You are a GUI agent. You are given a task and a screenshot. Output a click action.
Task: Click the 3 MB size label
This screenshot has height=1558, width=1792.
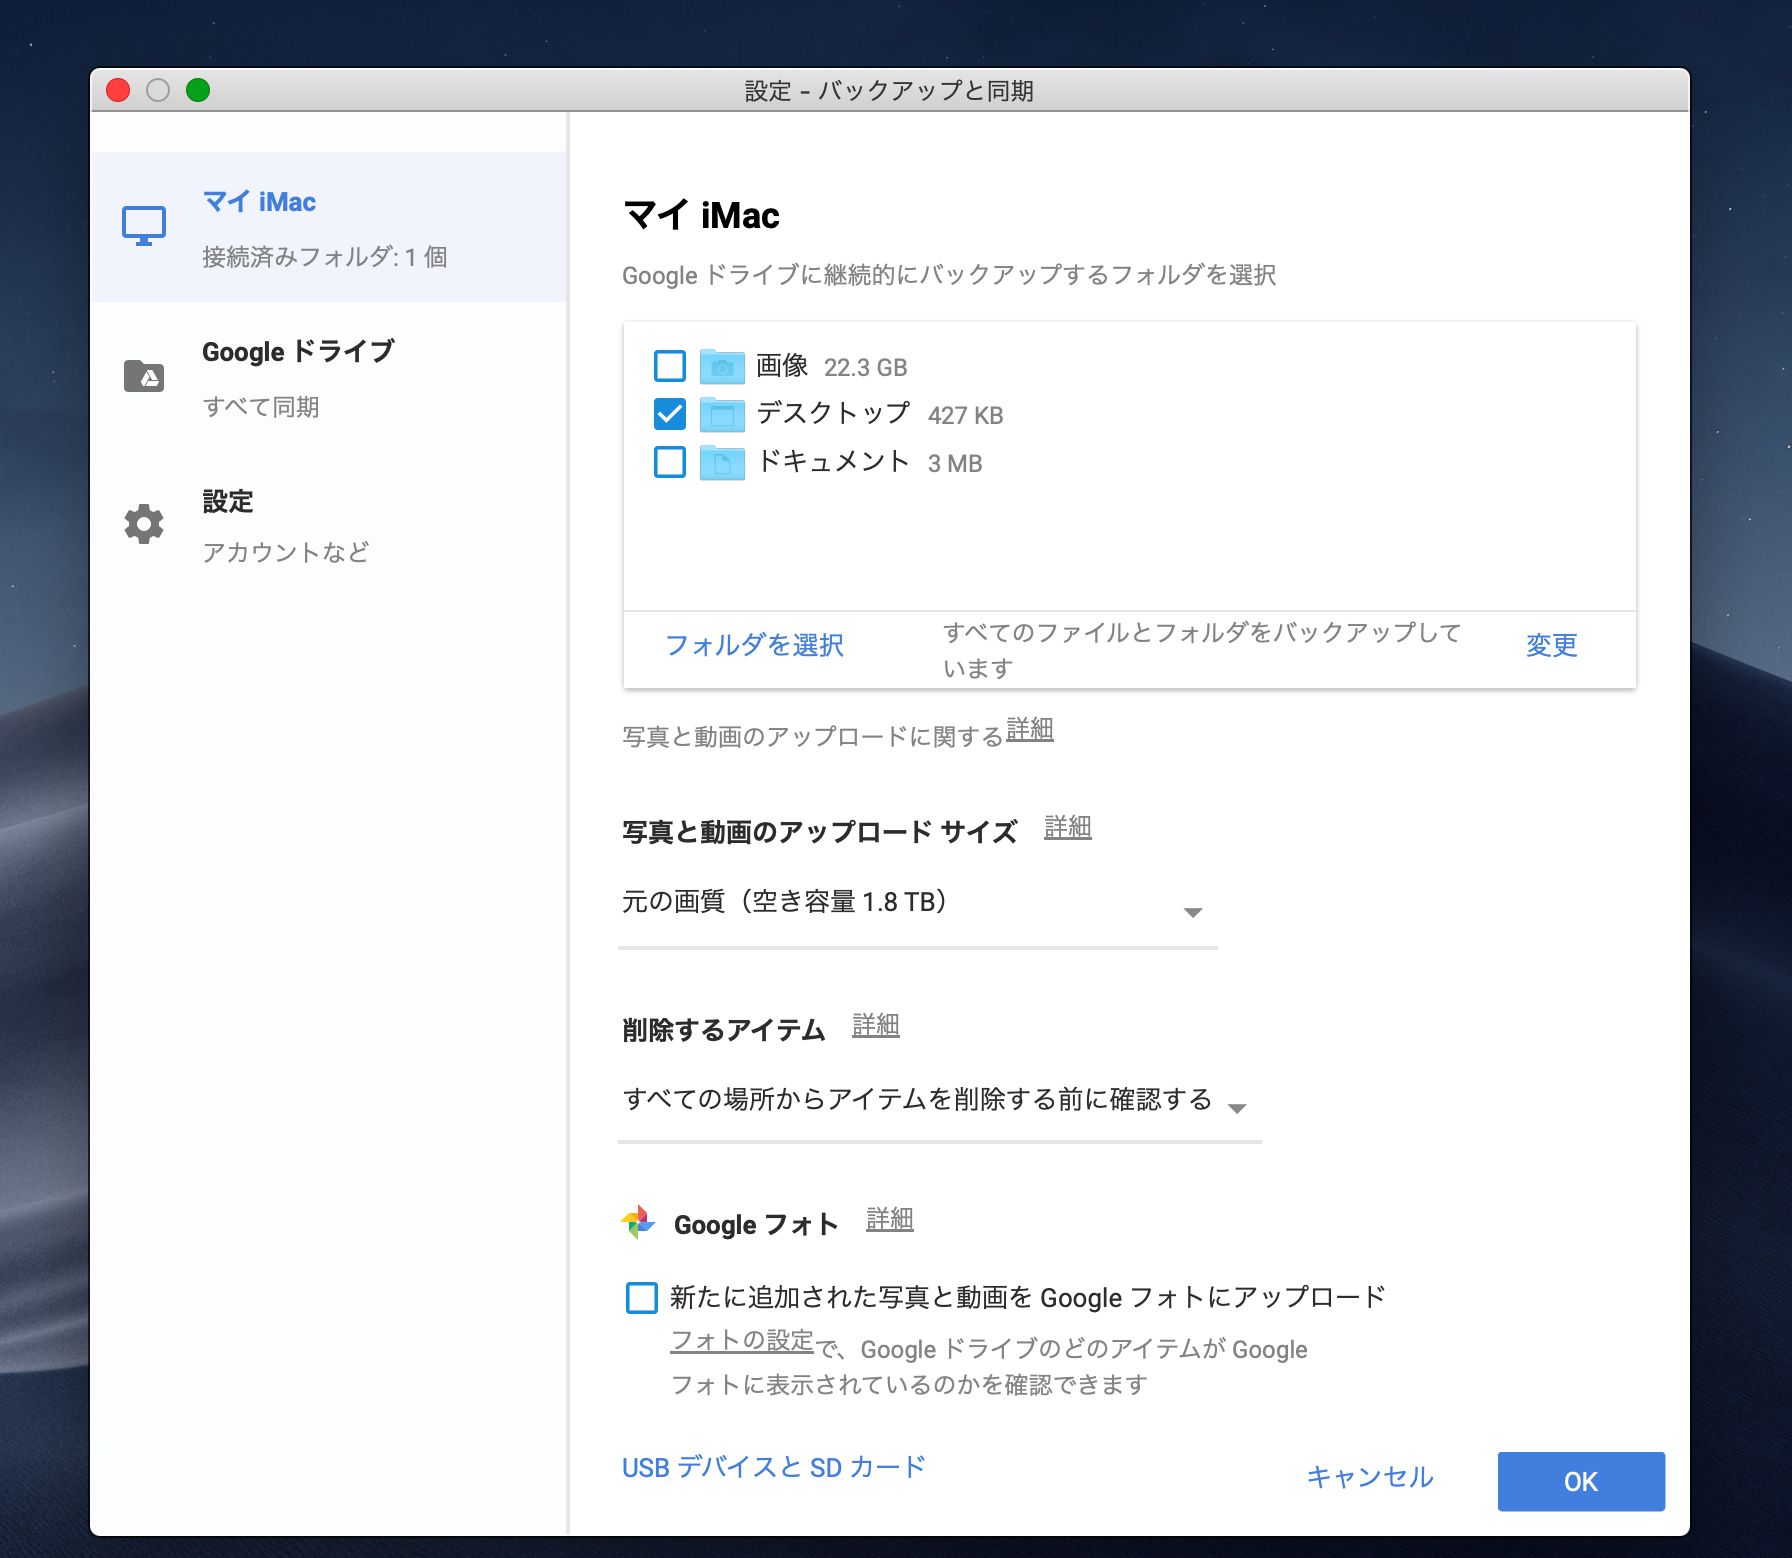coord(955,464)
